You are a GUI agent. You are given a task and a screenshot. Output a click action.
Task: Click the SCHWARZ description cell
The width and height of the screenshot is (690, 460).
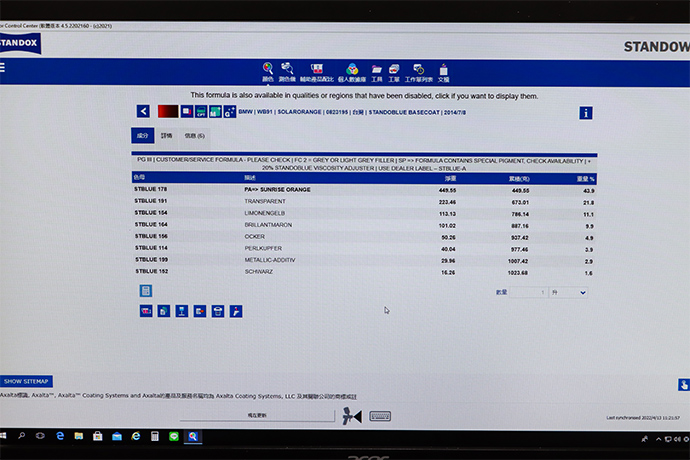click(x=259, y=272)
